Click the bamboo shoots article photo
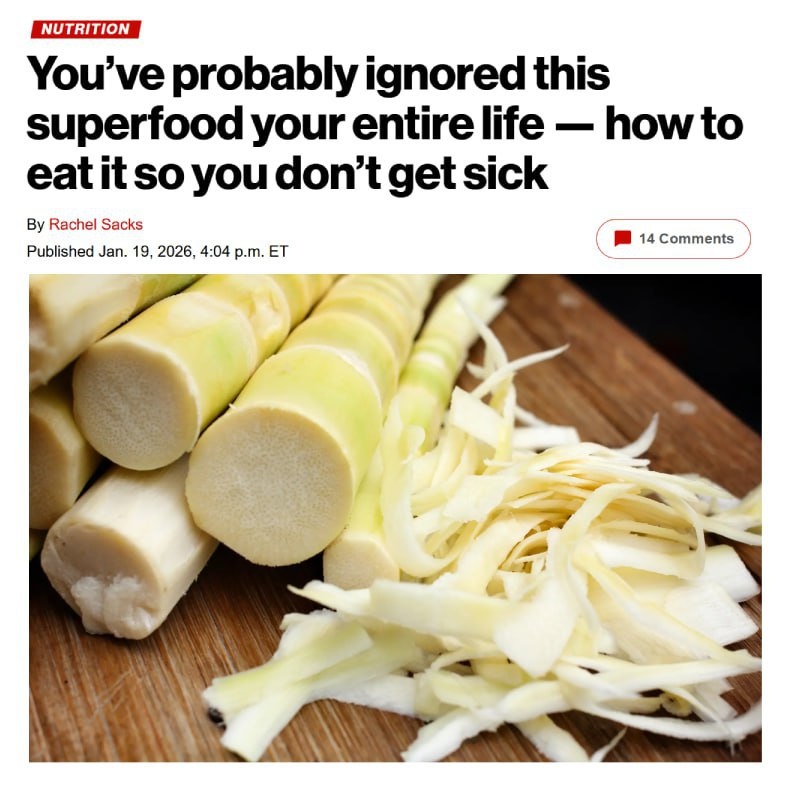The width and height of the screenshot is (792, 790). click(395, 518)
